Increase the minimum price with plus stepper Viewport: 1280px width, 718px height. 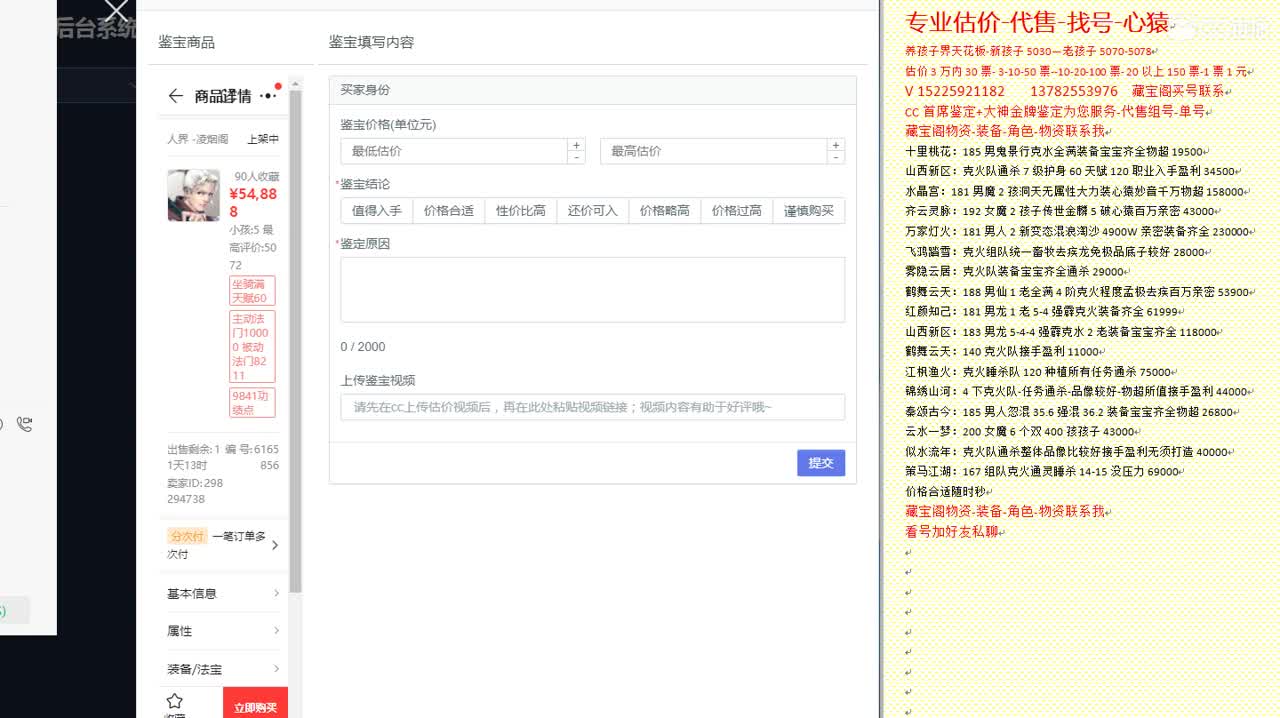[576, 145]
